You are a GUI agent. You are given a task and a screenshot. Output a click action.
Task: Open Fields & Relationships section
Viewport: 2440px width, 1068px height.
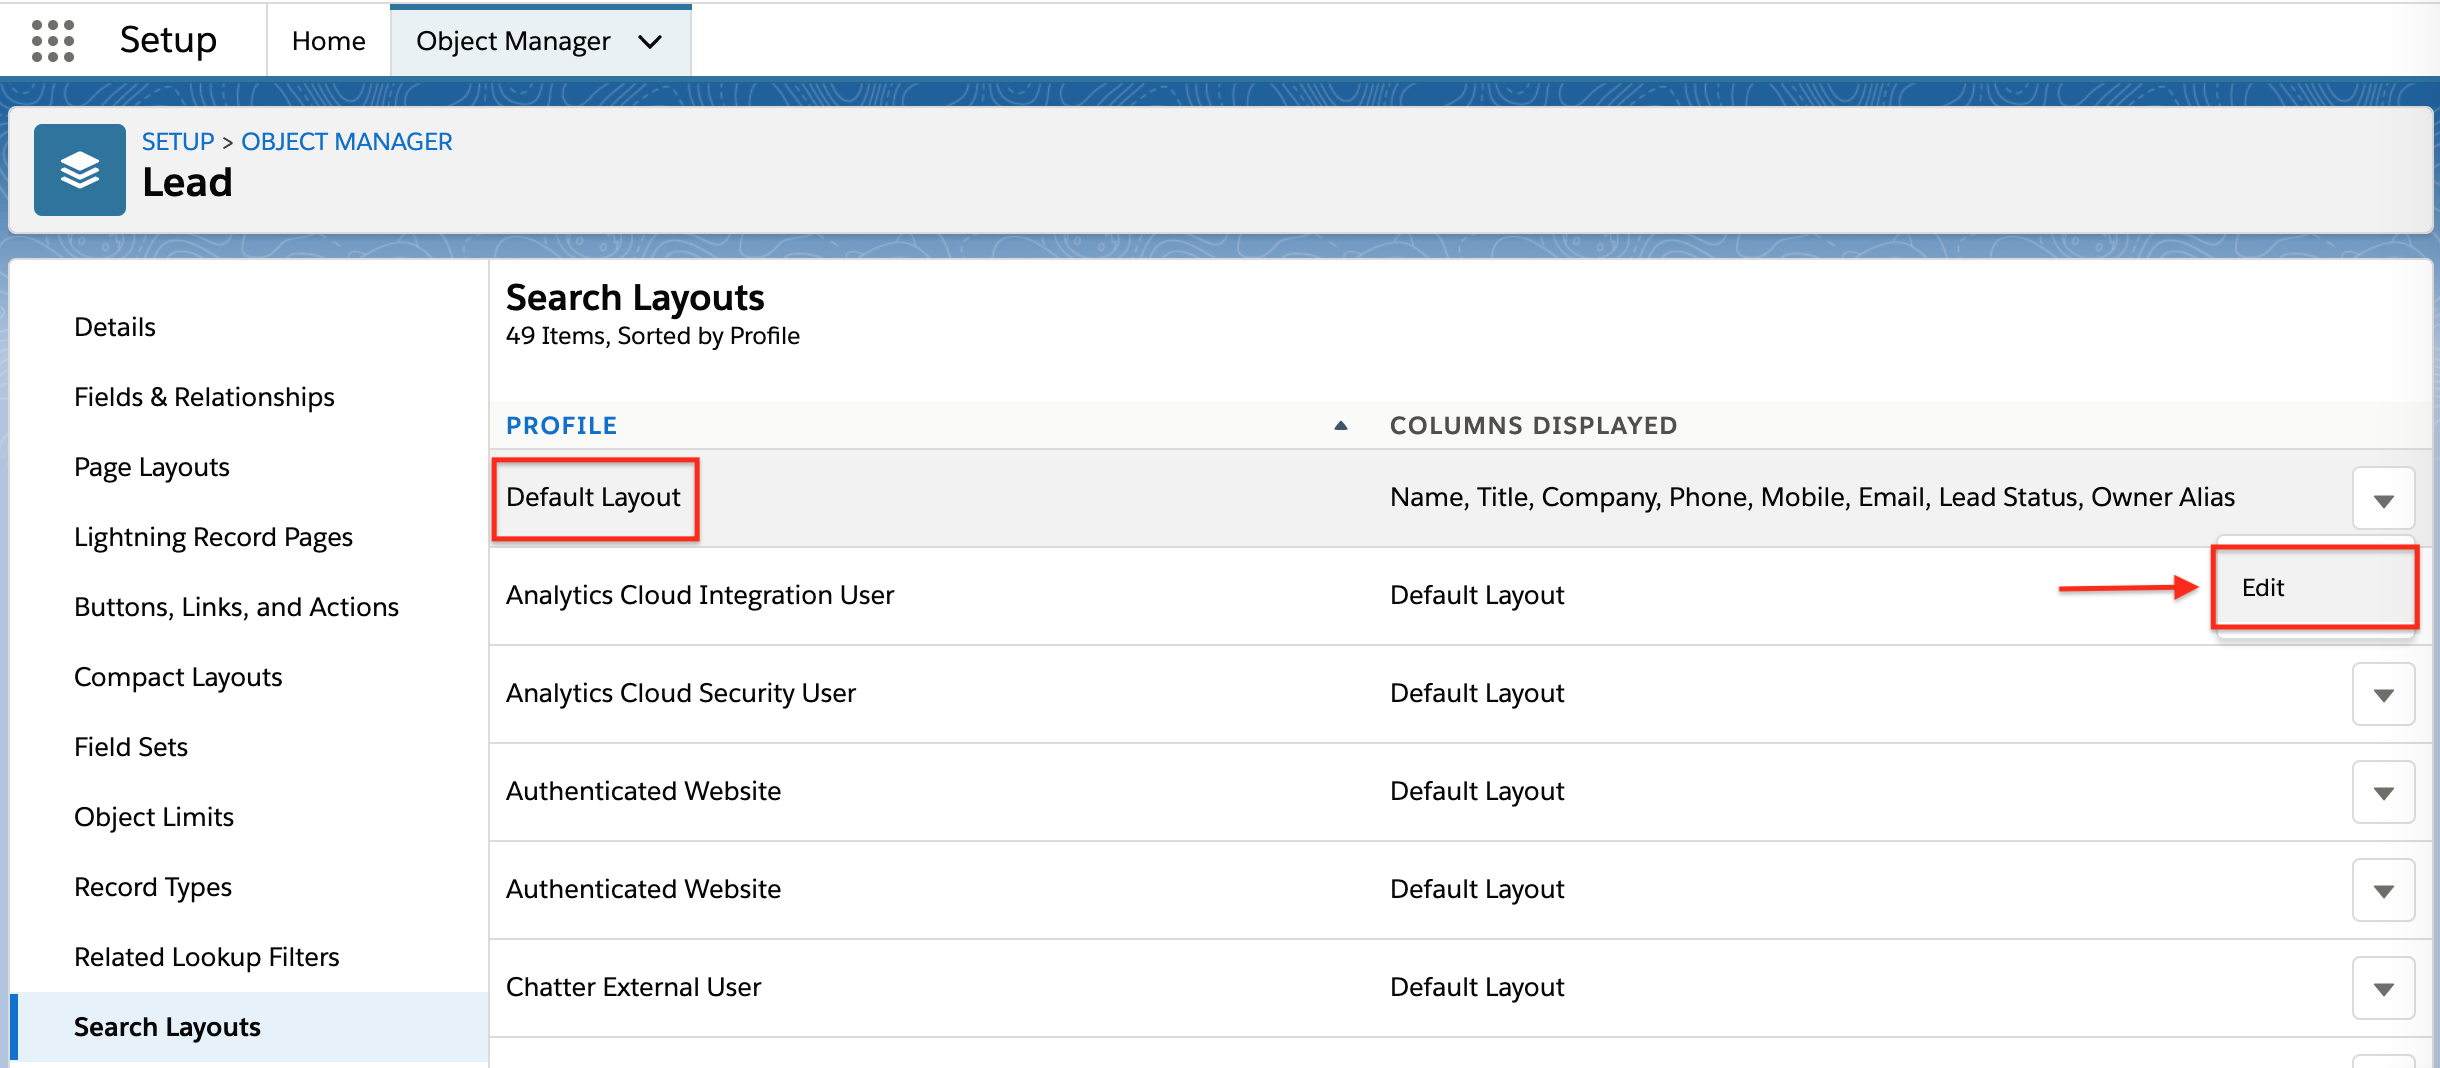(204, 397)
